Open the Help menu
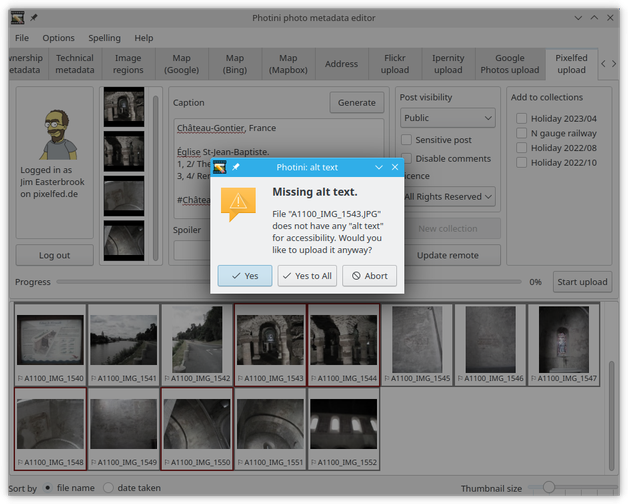The width and height of the screenshot is (628, 504). click(x=144, y=38)
